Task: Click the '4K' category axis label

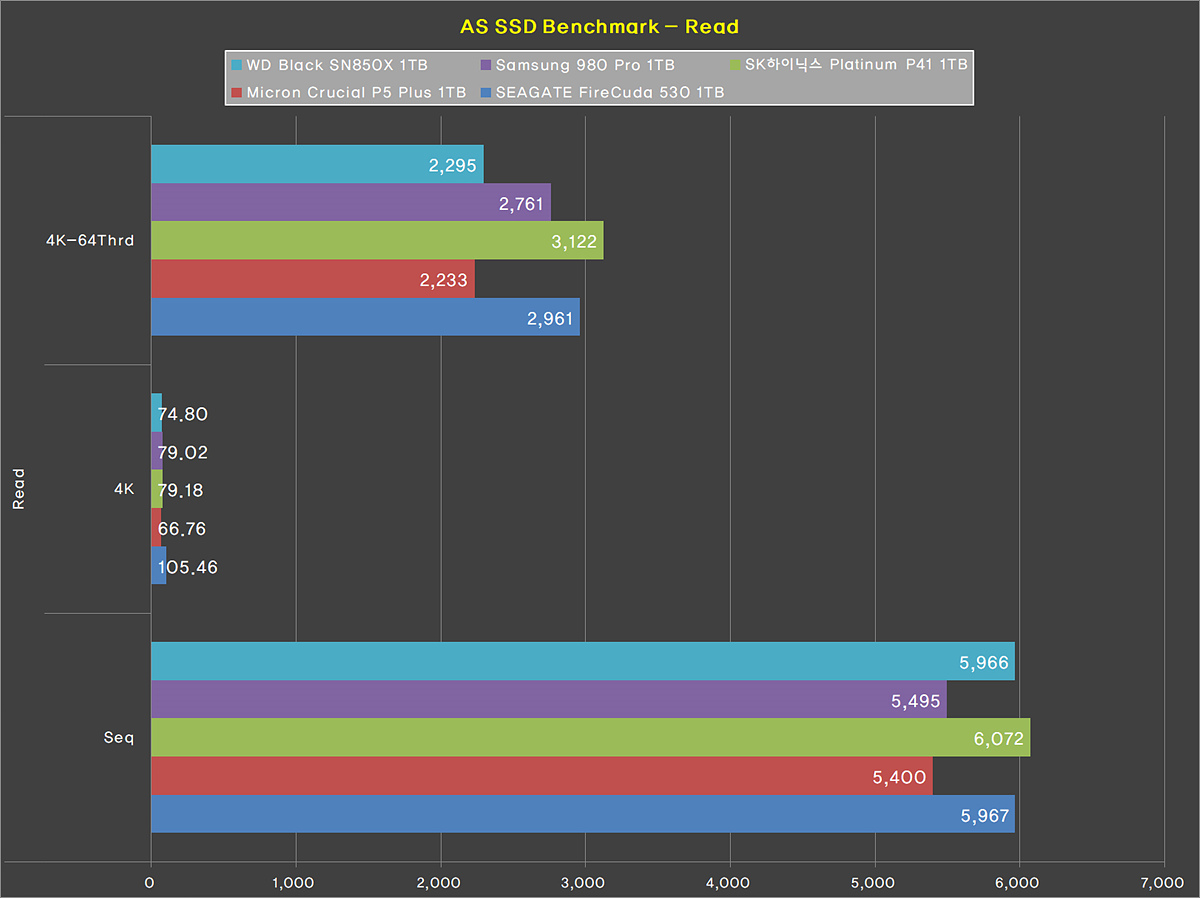Action: click(x=123, y=489)
